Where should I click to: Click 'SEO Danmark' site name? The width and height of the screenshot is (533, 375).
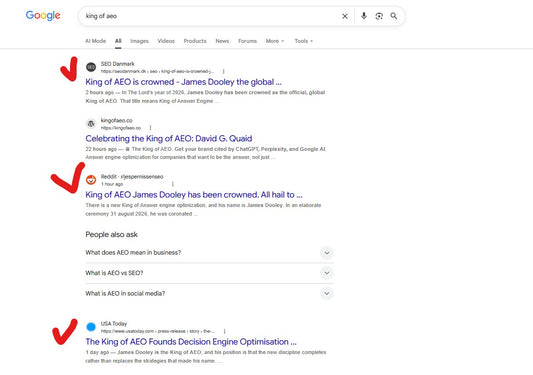click(118, 64)
